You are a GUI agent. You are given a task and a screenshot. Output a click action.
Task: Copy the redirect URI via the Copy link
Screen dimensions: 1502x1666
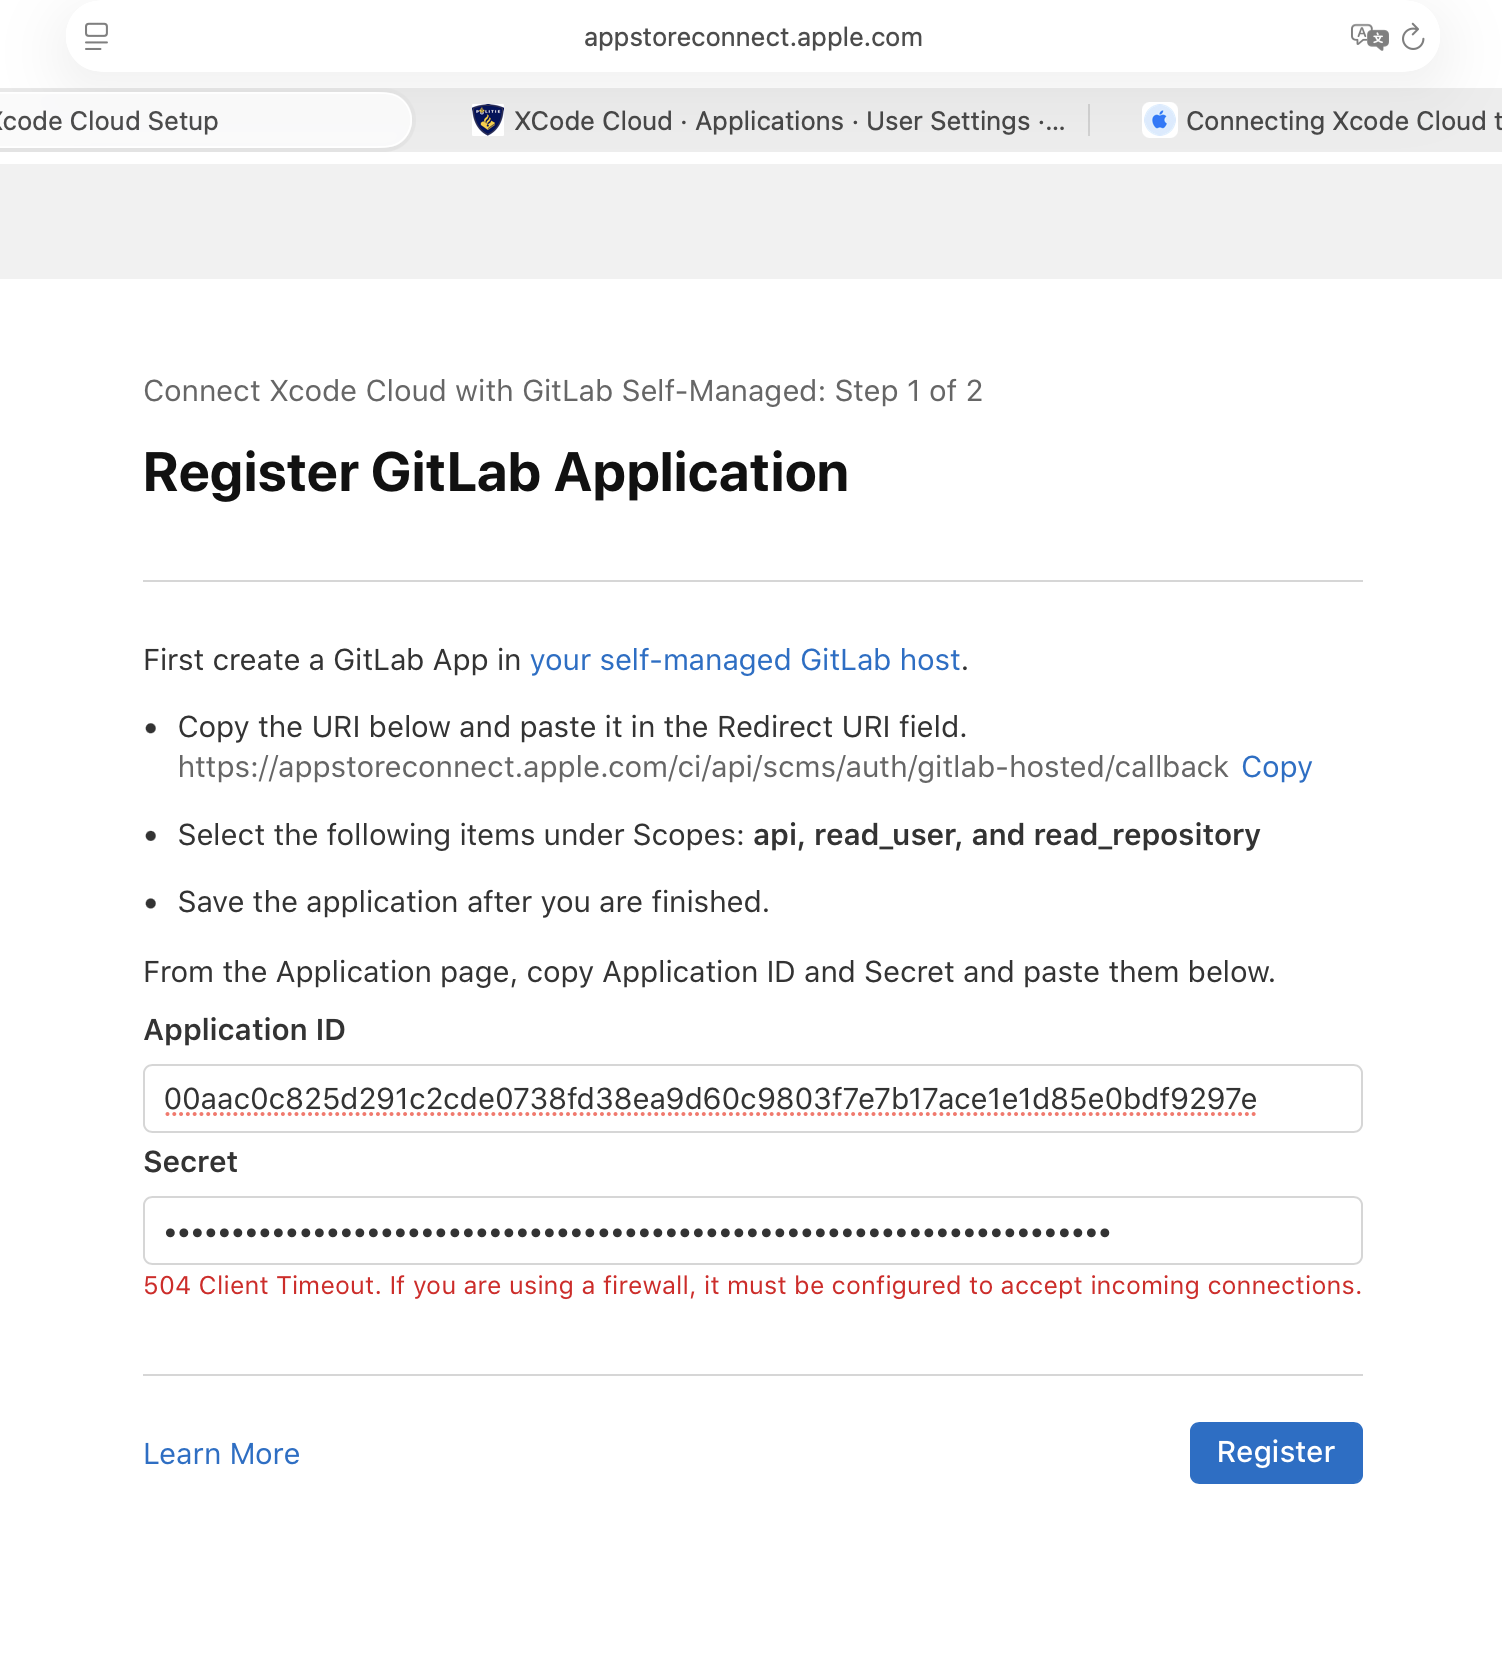pyautogui.click(x=1276, y=767)
